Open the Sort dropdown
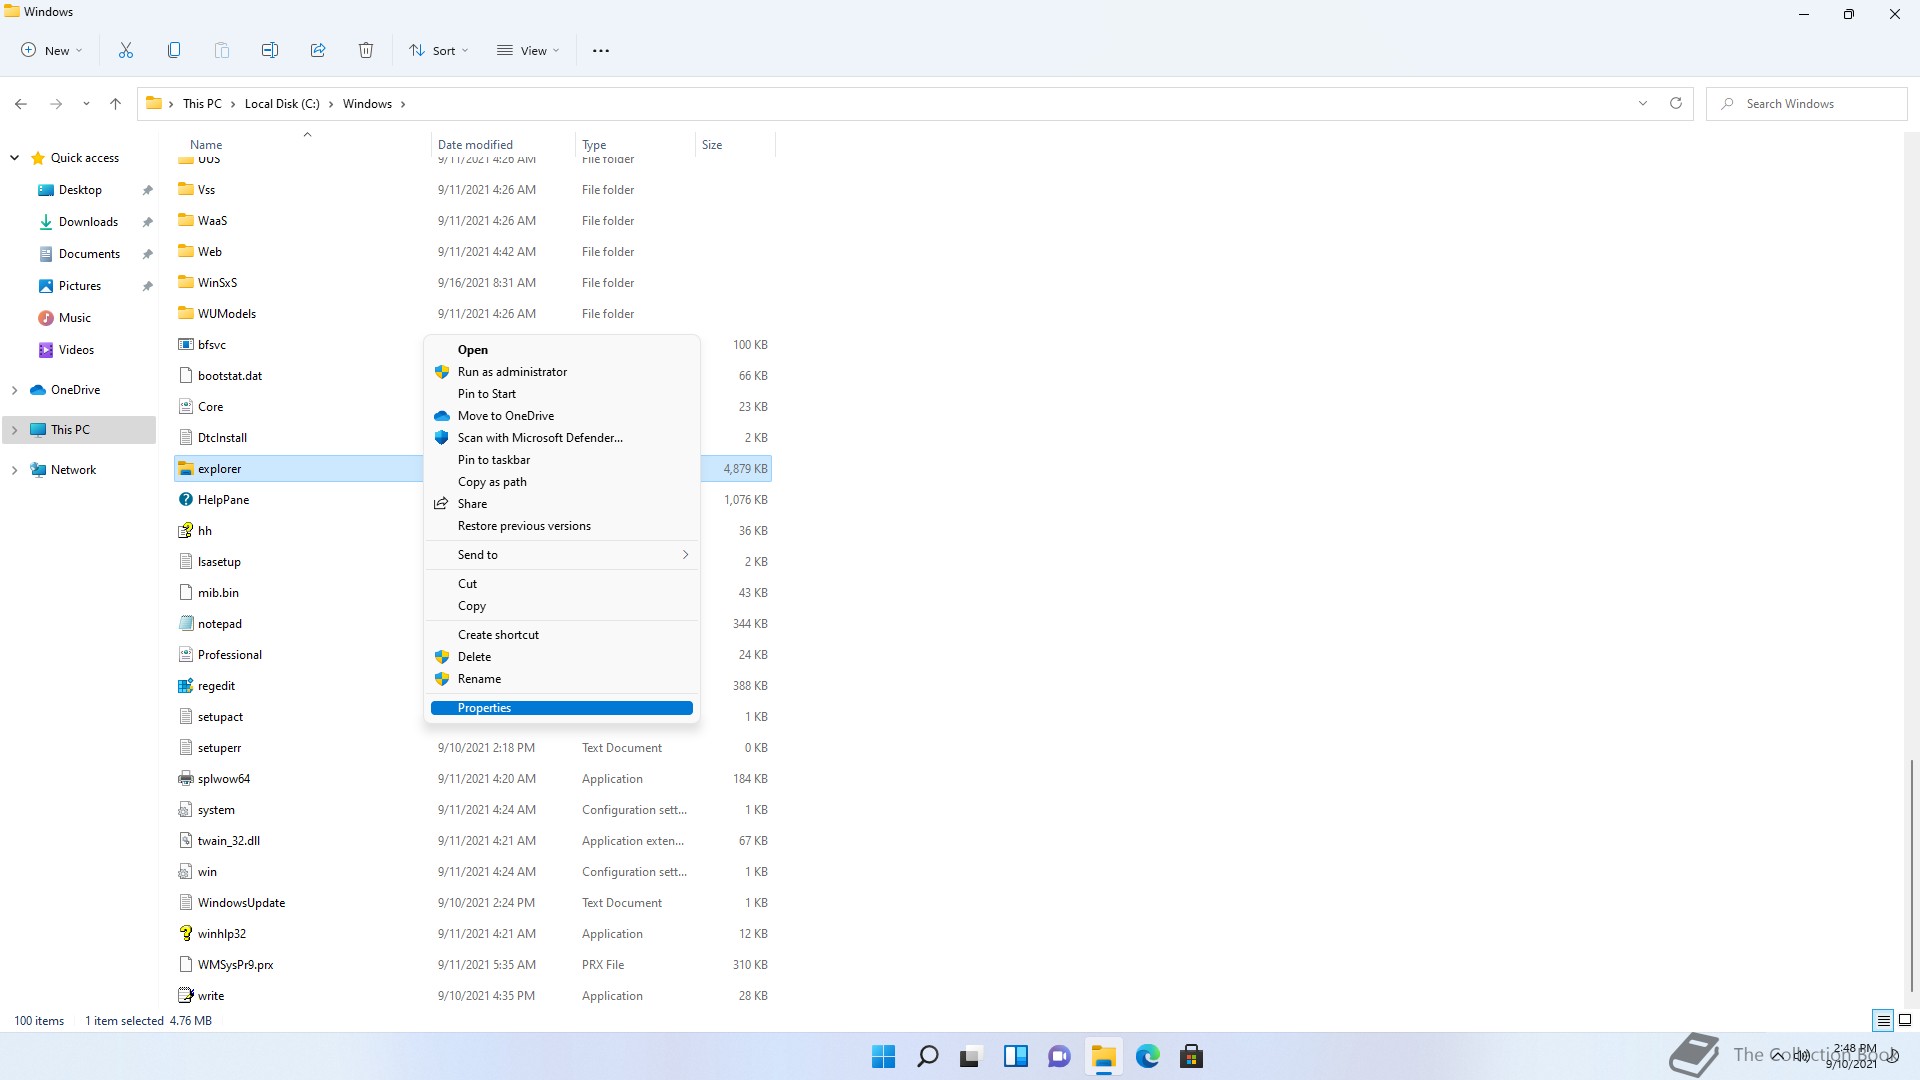The height and width of the screenshot is (1080, 1920). pyautogui.click(x=439, y=51)
